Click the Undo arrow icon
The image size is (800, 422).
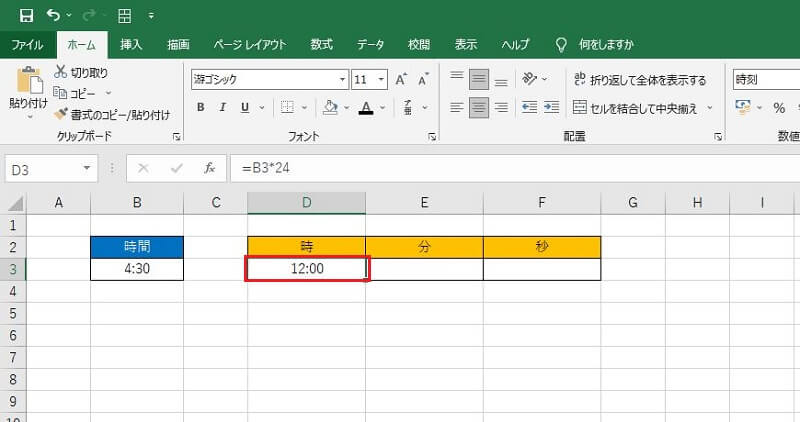tap(53, 15)
